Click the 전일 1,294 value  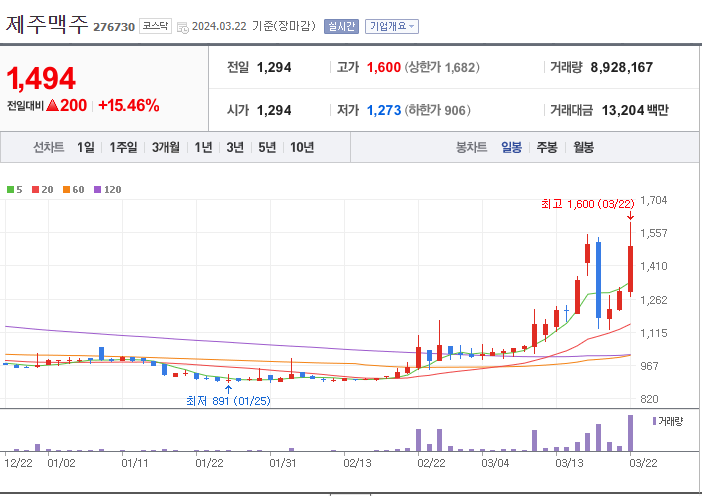(274, 67)
